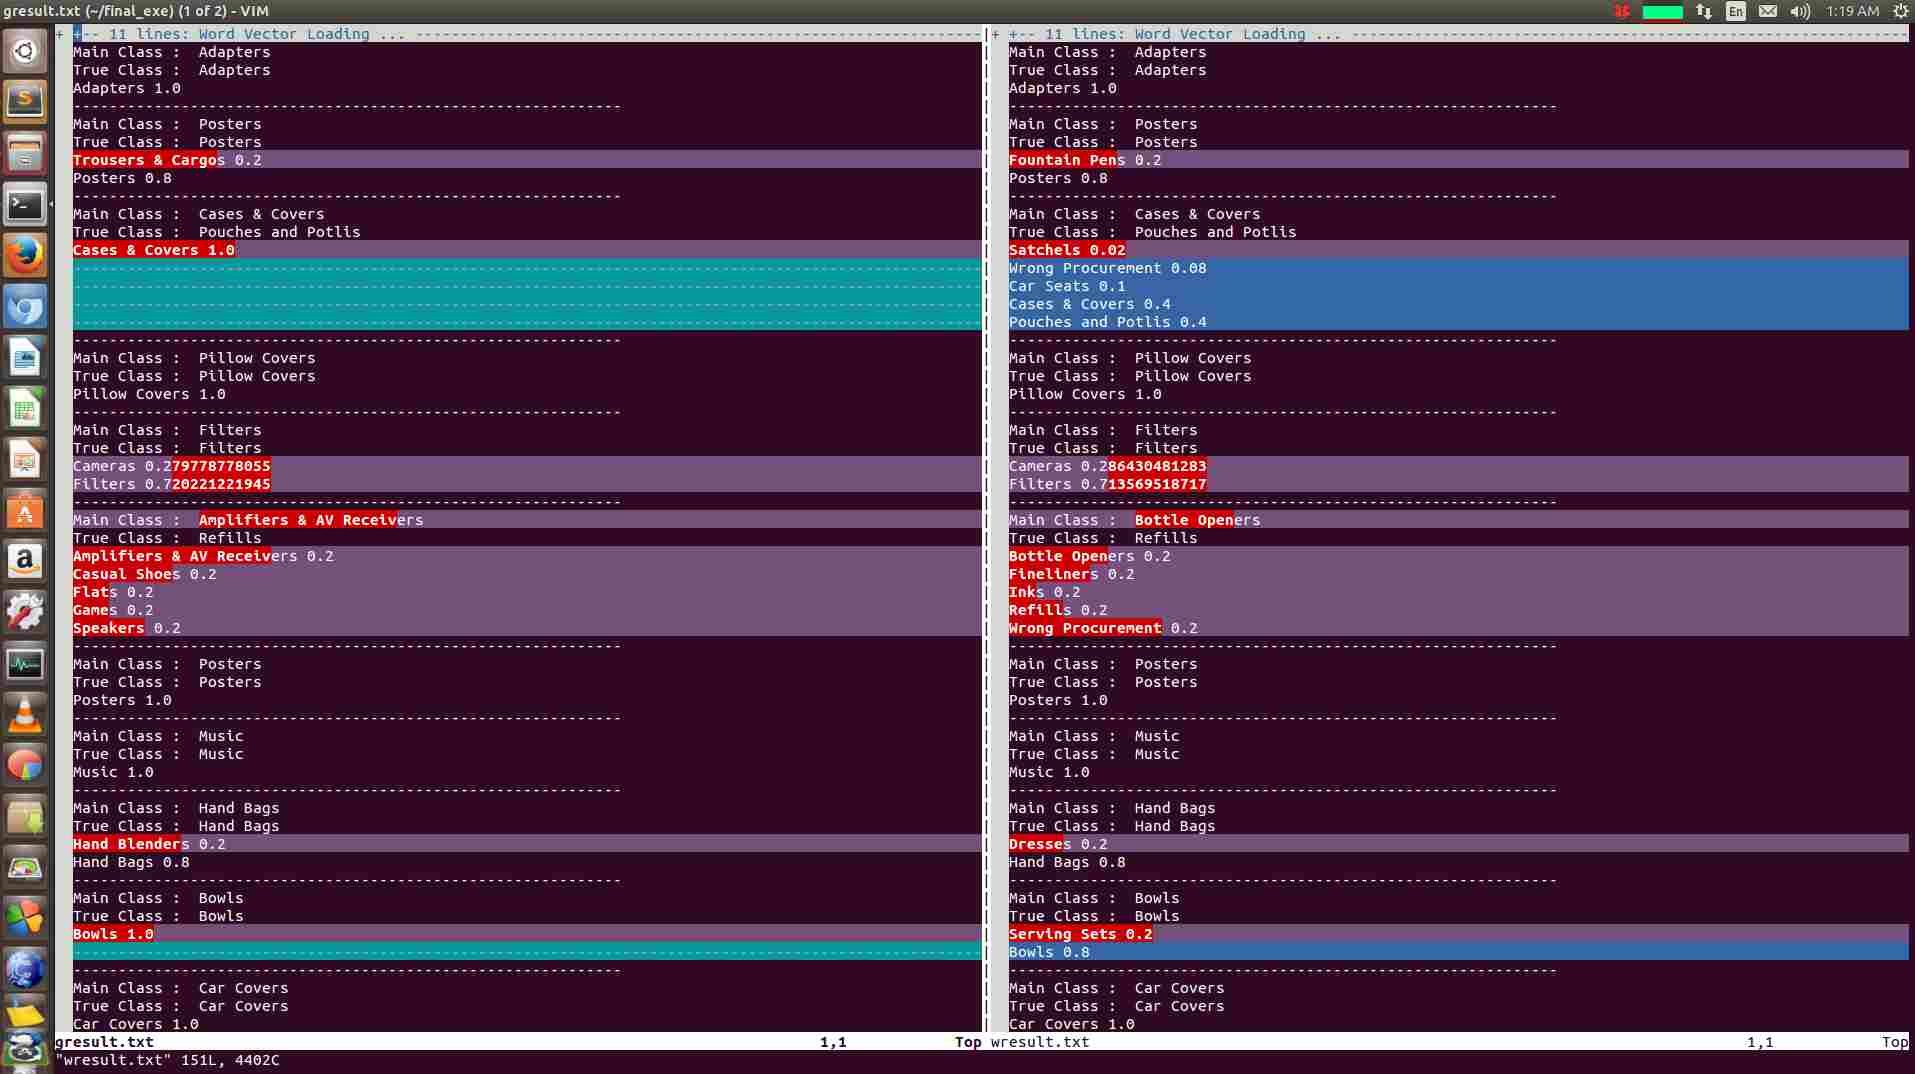Open the colorful four-petal launcher icon
The height and width of the screenshot is (1074, 1915).
(25, 919)
